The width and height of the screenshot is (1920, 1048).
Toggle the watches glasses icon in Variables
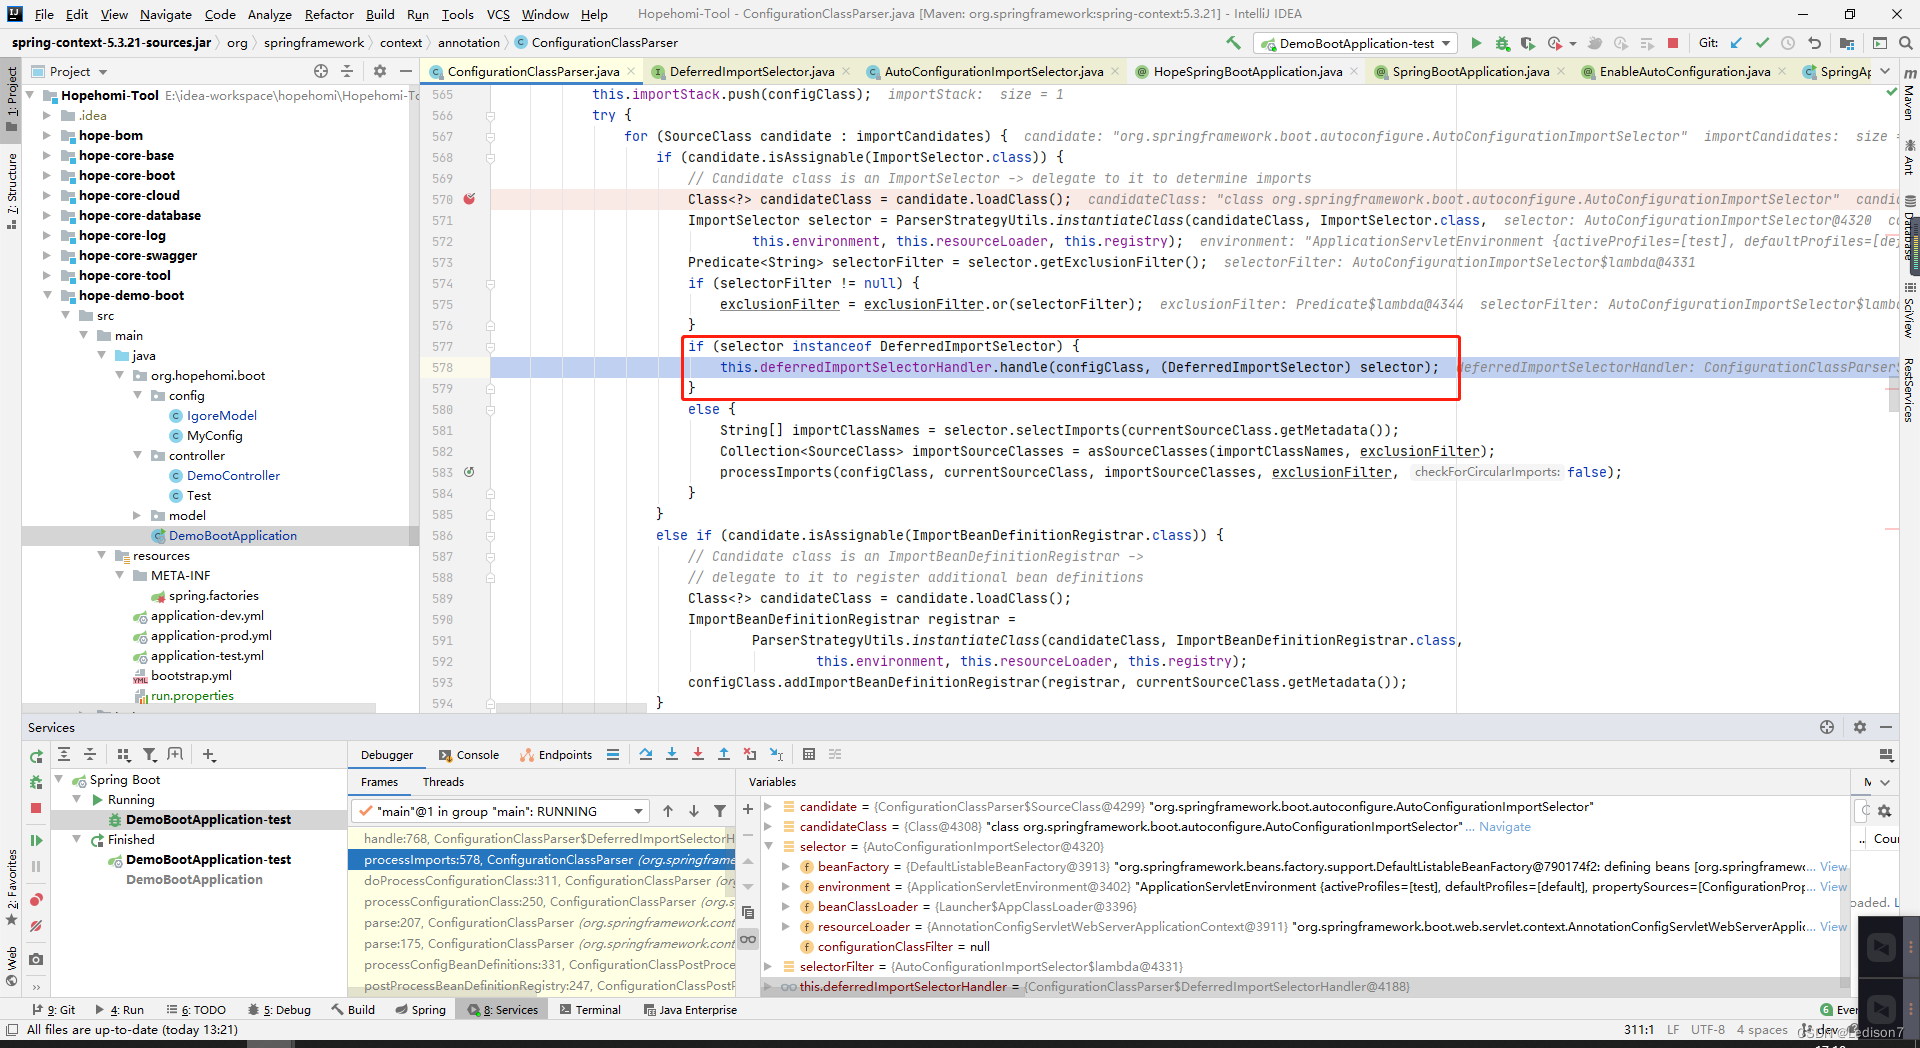748,939
